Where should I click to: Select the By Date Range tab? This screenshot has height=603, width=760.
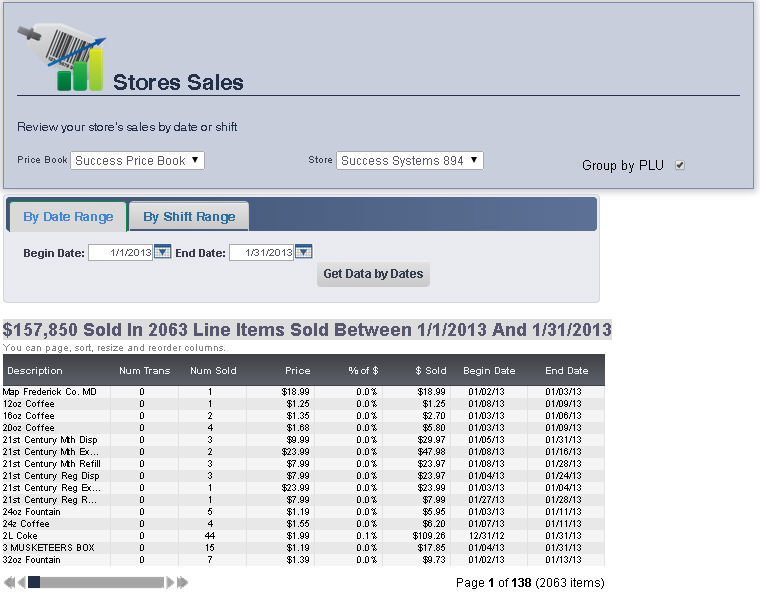(x=68, y=217)
